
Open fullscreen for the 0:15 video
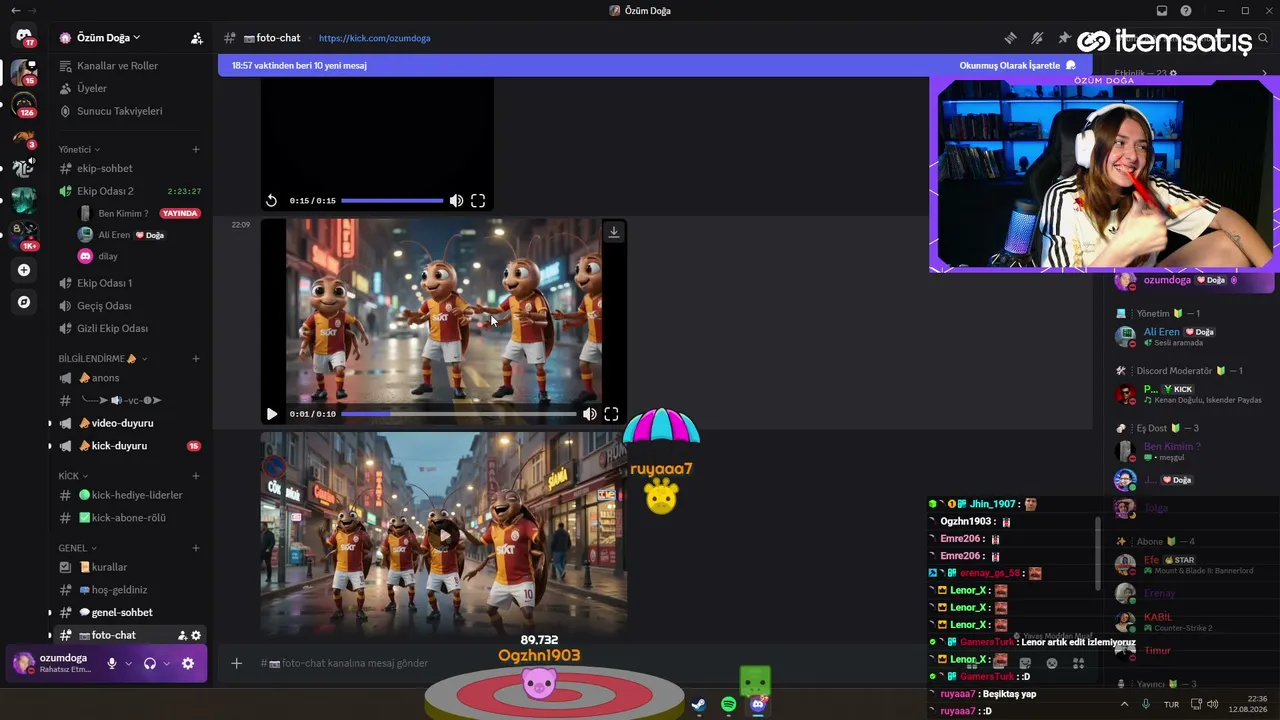[x=478, y=201]
